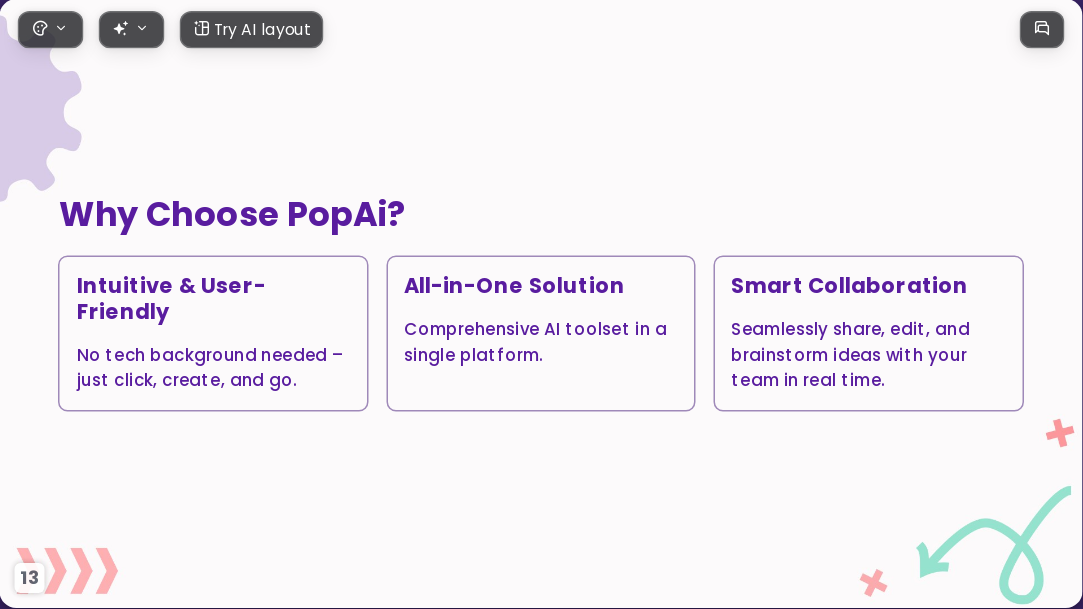Screen dimensions: 1083x609
Task: Select the pink cross near right edge
Action: coord(1060,433)
